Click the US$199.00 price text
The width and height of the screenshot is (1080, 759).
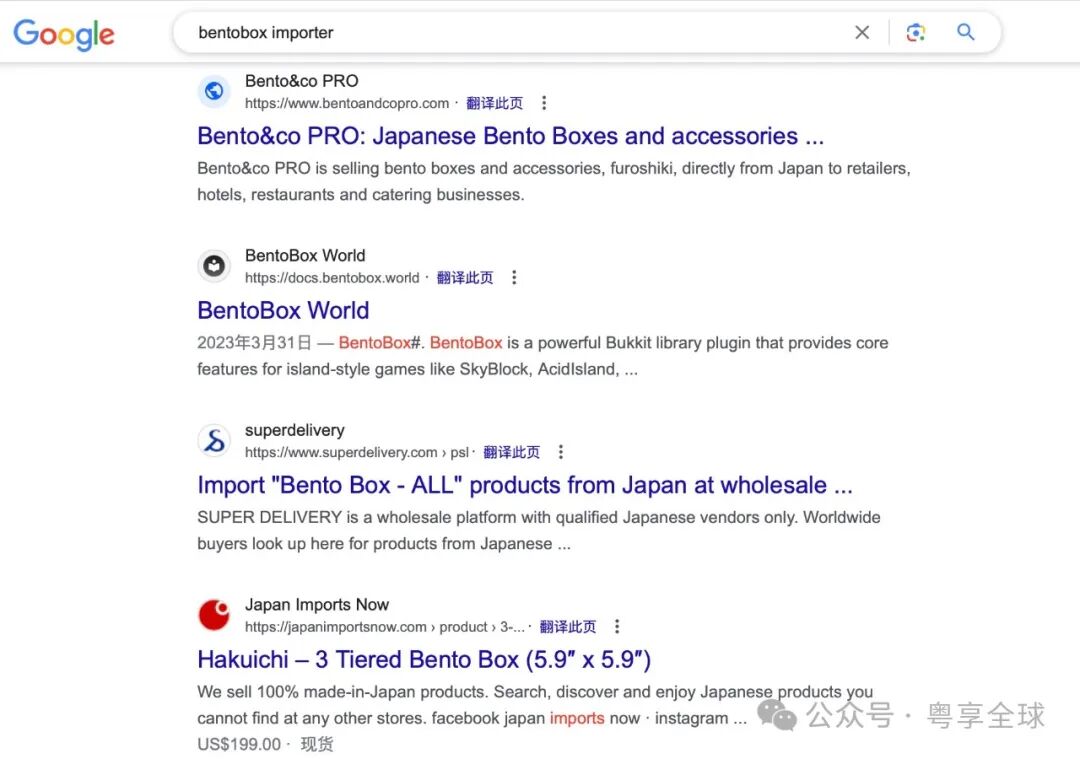tap(239, 744)
